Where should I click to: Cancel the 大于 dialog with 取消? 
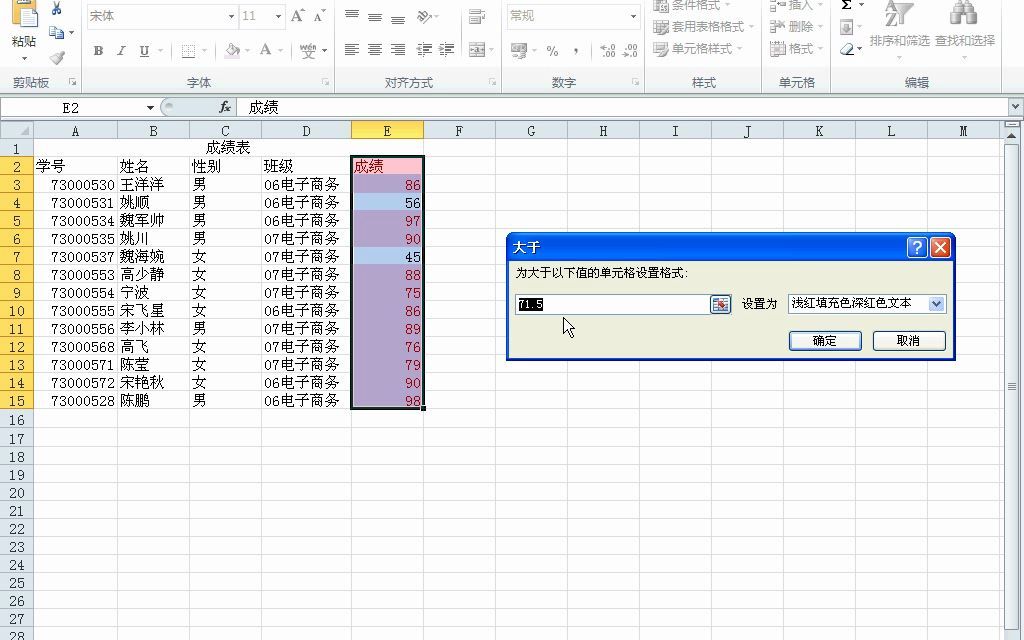coord(908,341)
